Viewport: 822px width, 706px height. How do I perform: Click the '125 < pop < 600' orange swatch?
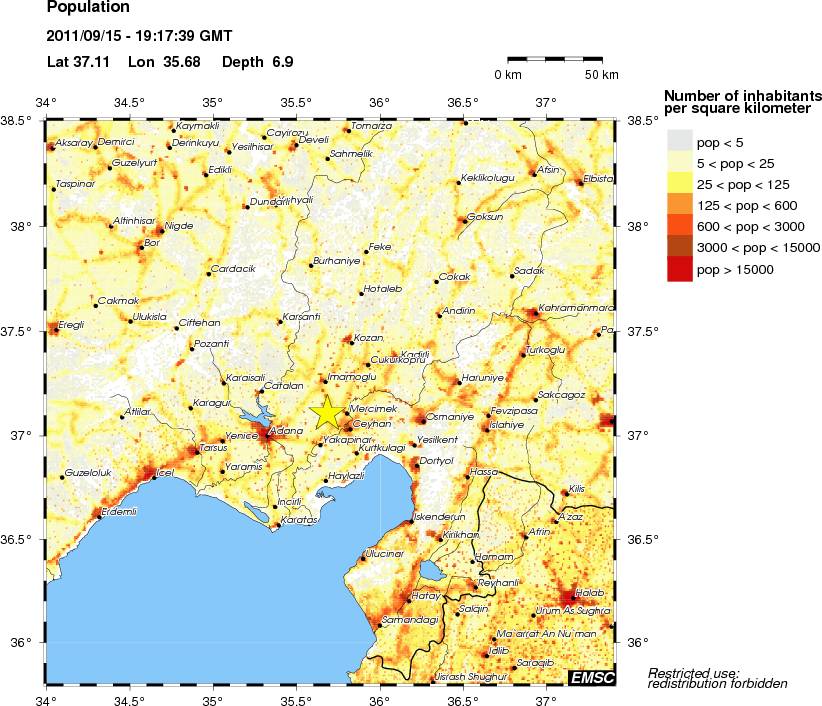click(680, 205)
